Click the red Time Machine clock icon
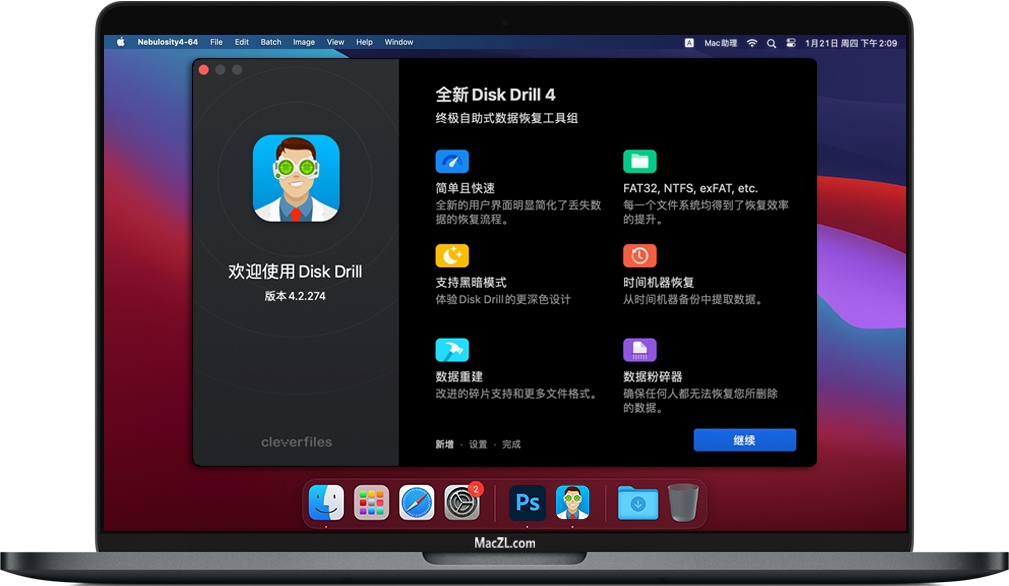The width and height of the screenshot is (1009, 586). [640, 255]
